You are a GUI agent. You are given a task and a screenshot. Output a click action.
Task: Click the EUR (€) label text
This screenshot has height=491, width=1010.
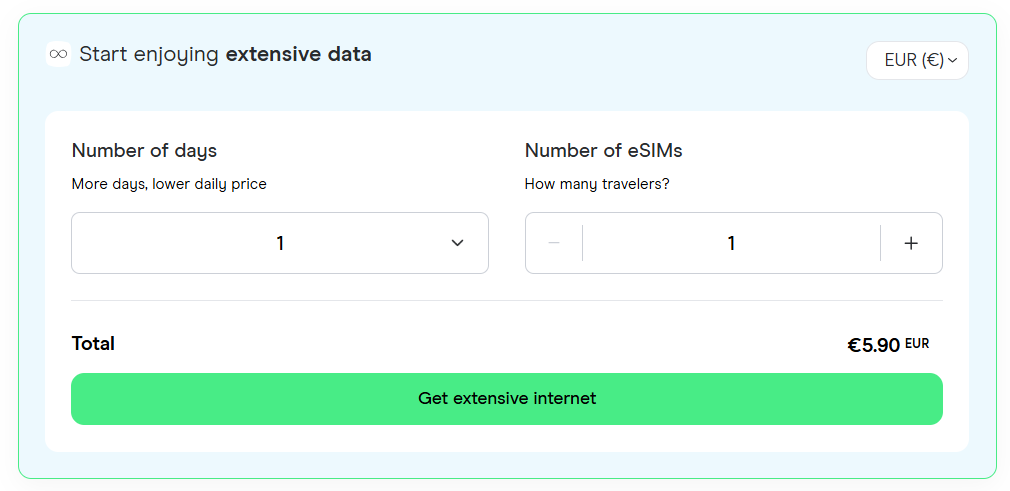914,61
